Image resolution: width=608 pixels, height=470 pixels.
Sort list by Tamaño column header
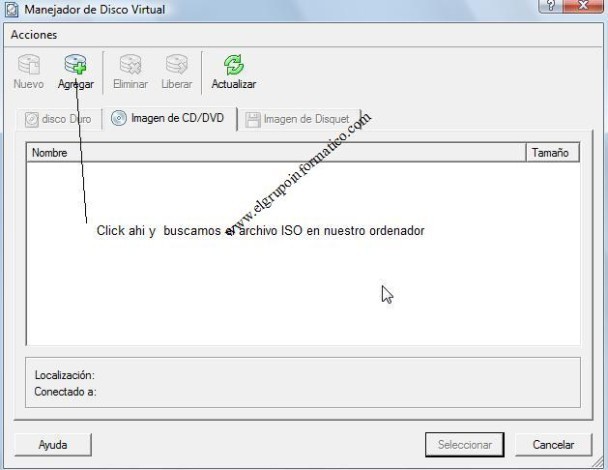(x=552, y=152)
